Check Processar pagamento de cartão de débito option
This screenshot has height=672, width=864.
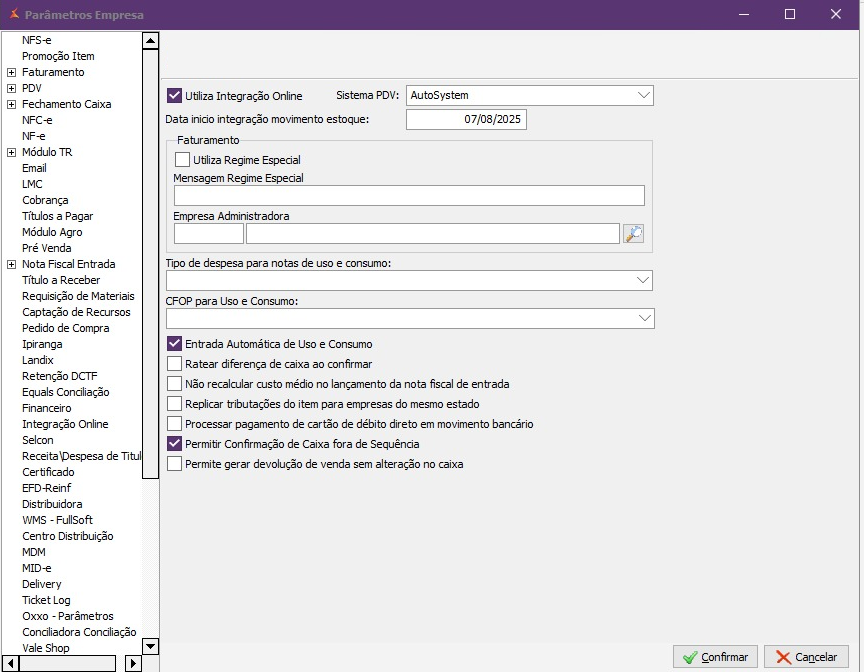pyautogui.click(x=174, y=424)
